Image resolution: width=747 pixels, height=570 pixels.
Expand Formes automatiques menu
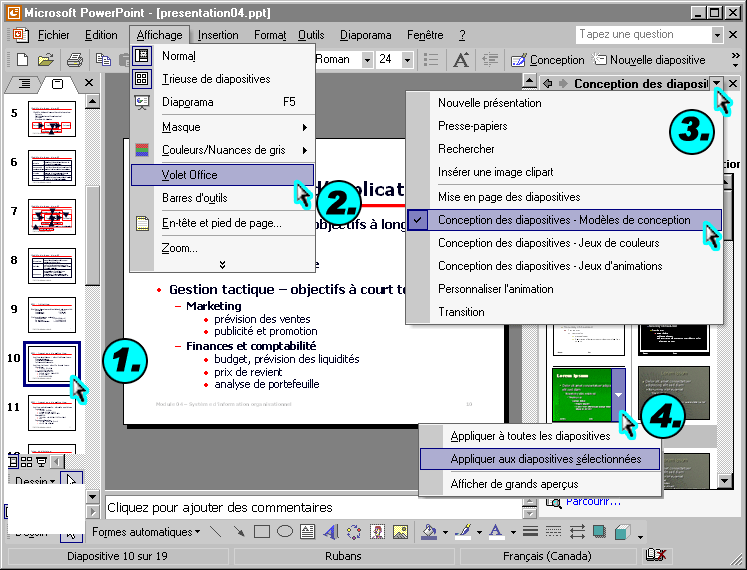coord(146,532)
